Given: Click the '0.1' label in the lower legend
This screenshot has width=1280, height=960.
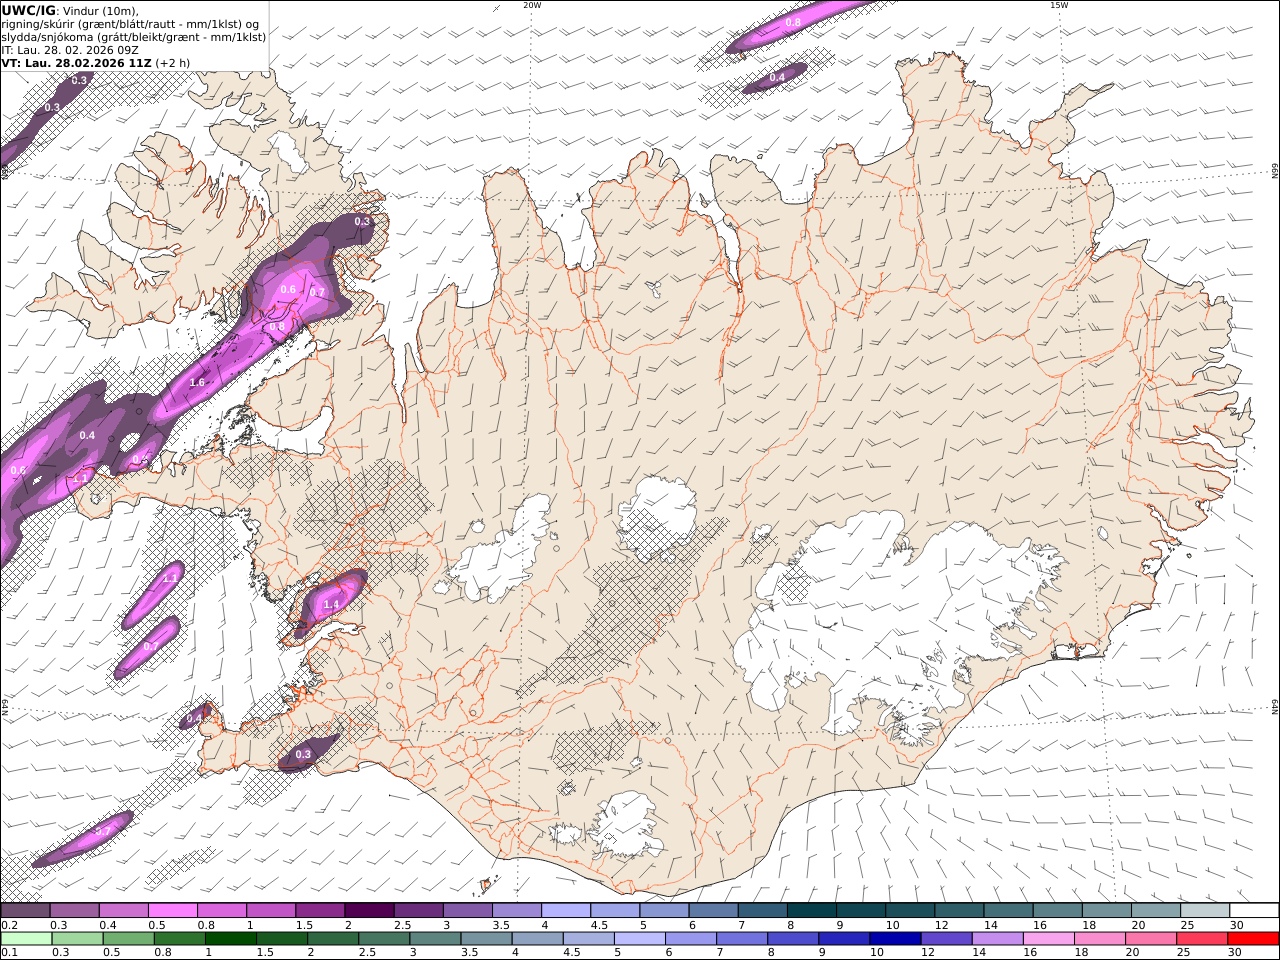Looking at the screenshot, I should [x=9, y=953].
